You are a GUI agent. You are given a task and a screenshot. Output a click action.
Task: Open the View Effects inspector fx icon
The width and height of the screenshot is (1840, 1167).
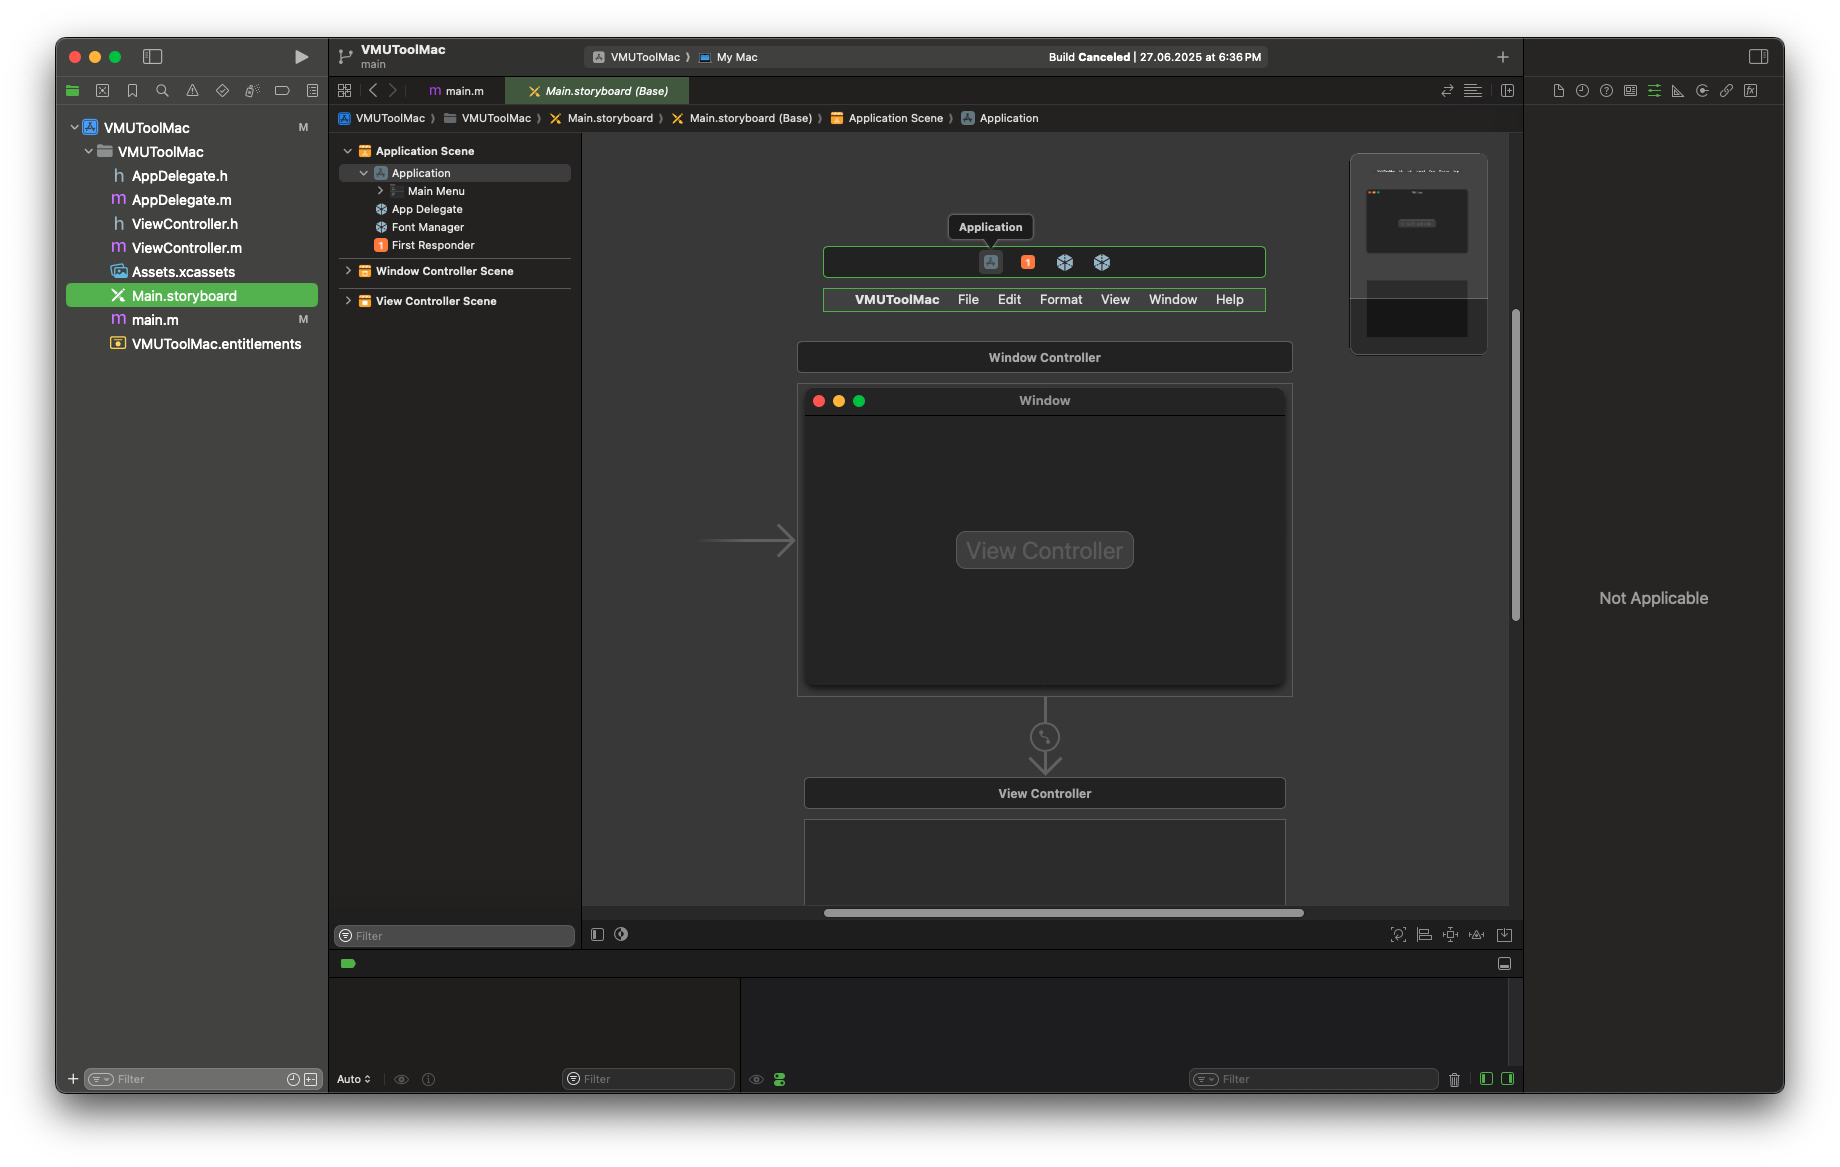[1750, 91]
